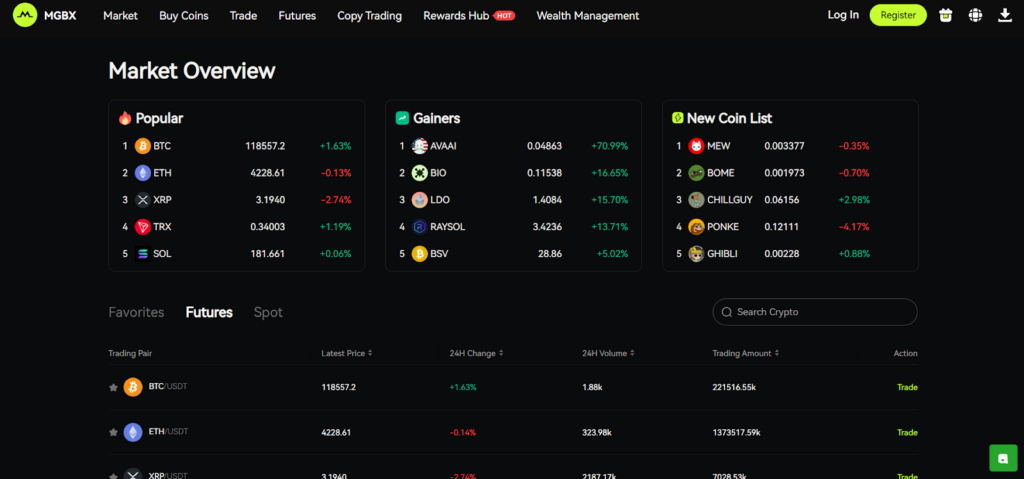Viewport: 1024px width, 479px height.
Task: Click the Ethereum icon in ETH/USDT table row
Action: click(x=133, y=432)
